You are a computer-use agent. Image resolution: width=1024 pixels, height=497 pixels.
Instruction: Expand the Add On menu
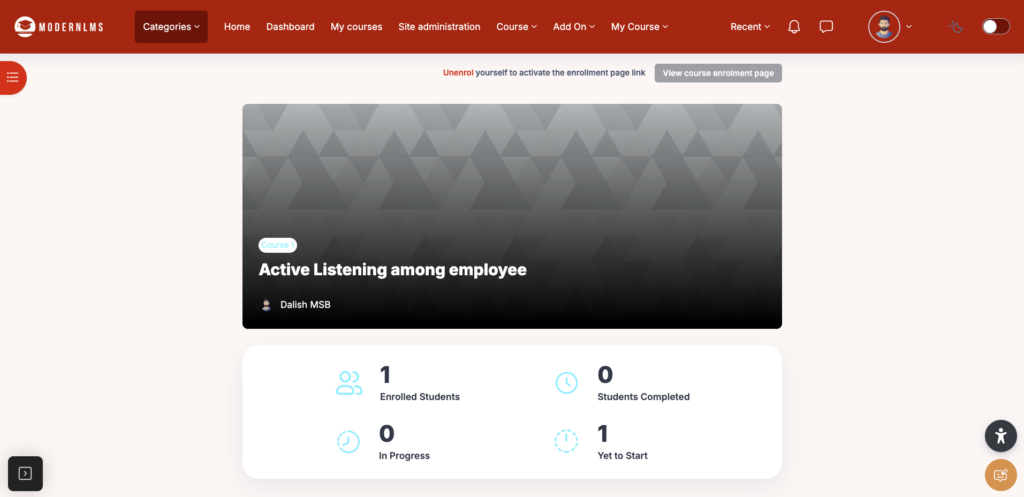click(574, 27)
